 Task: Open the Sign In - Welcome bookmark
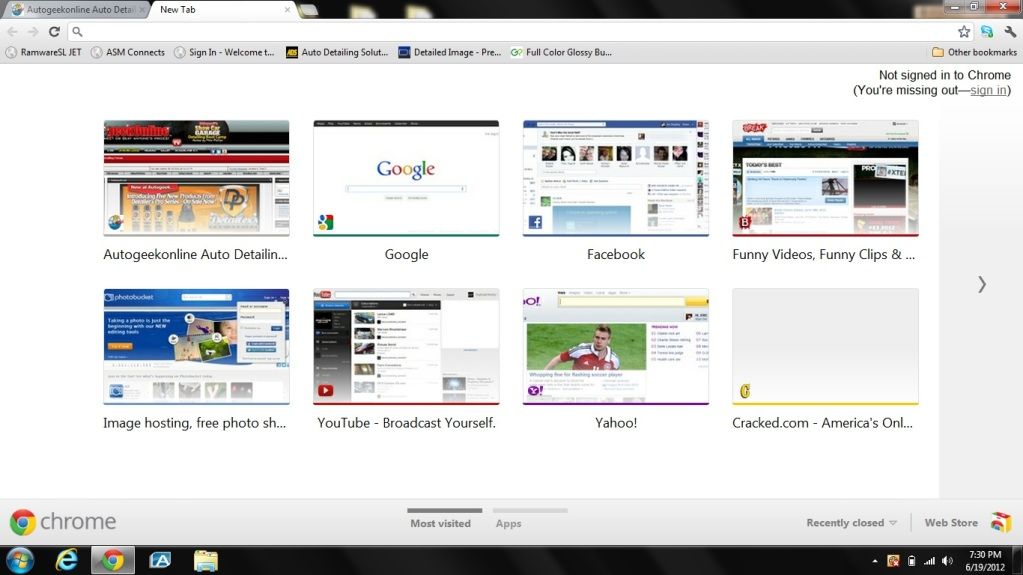[x=224, y=52]
